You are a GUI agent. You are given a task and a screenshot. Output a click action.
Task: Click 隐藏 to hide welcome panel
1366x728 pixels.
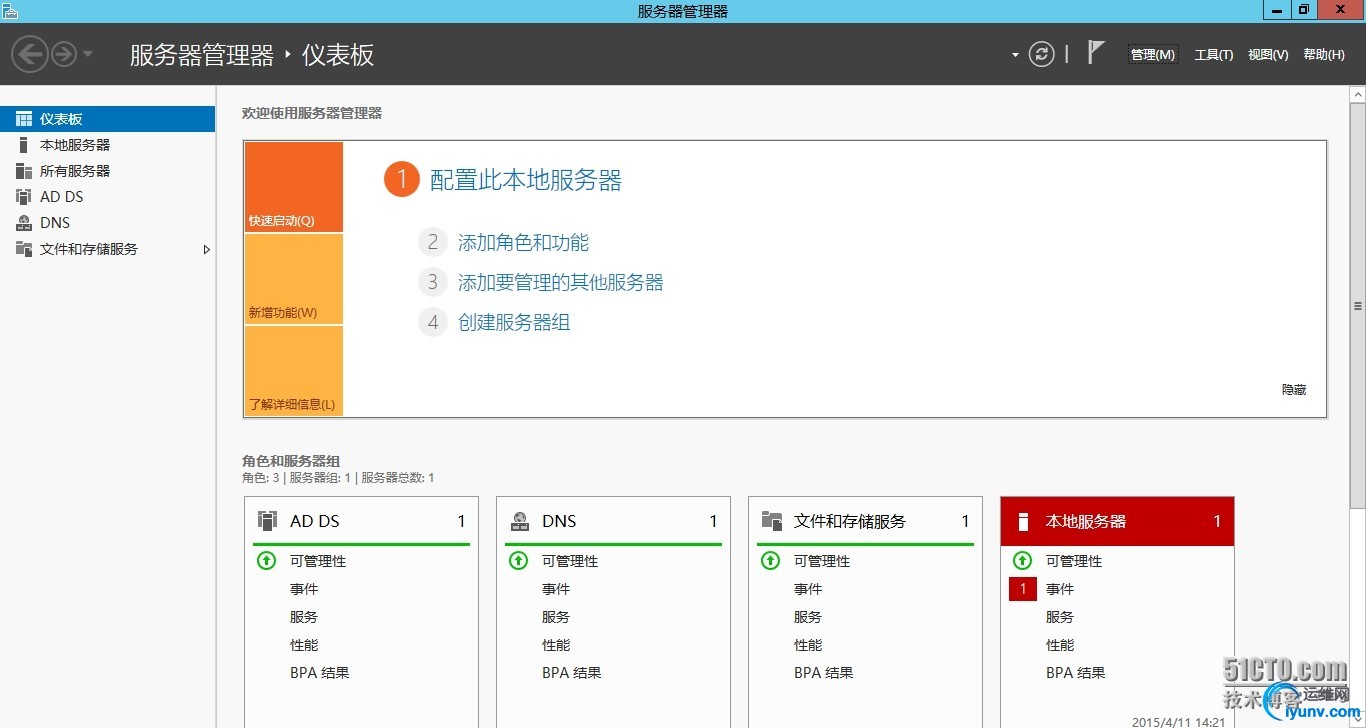[x=1294, y=390]
